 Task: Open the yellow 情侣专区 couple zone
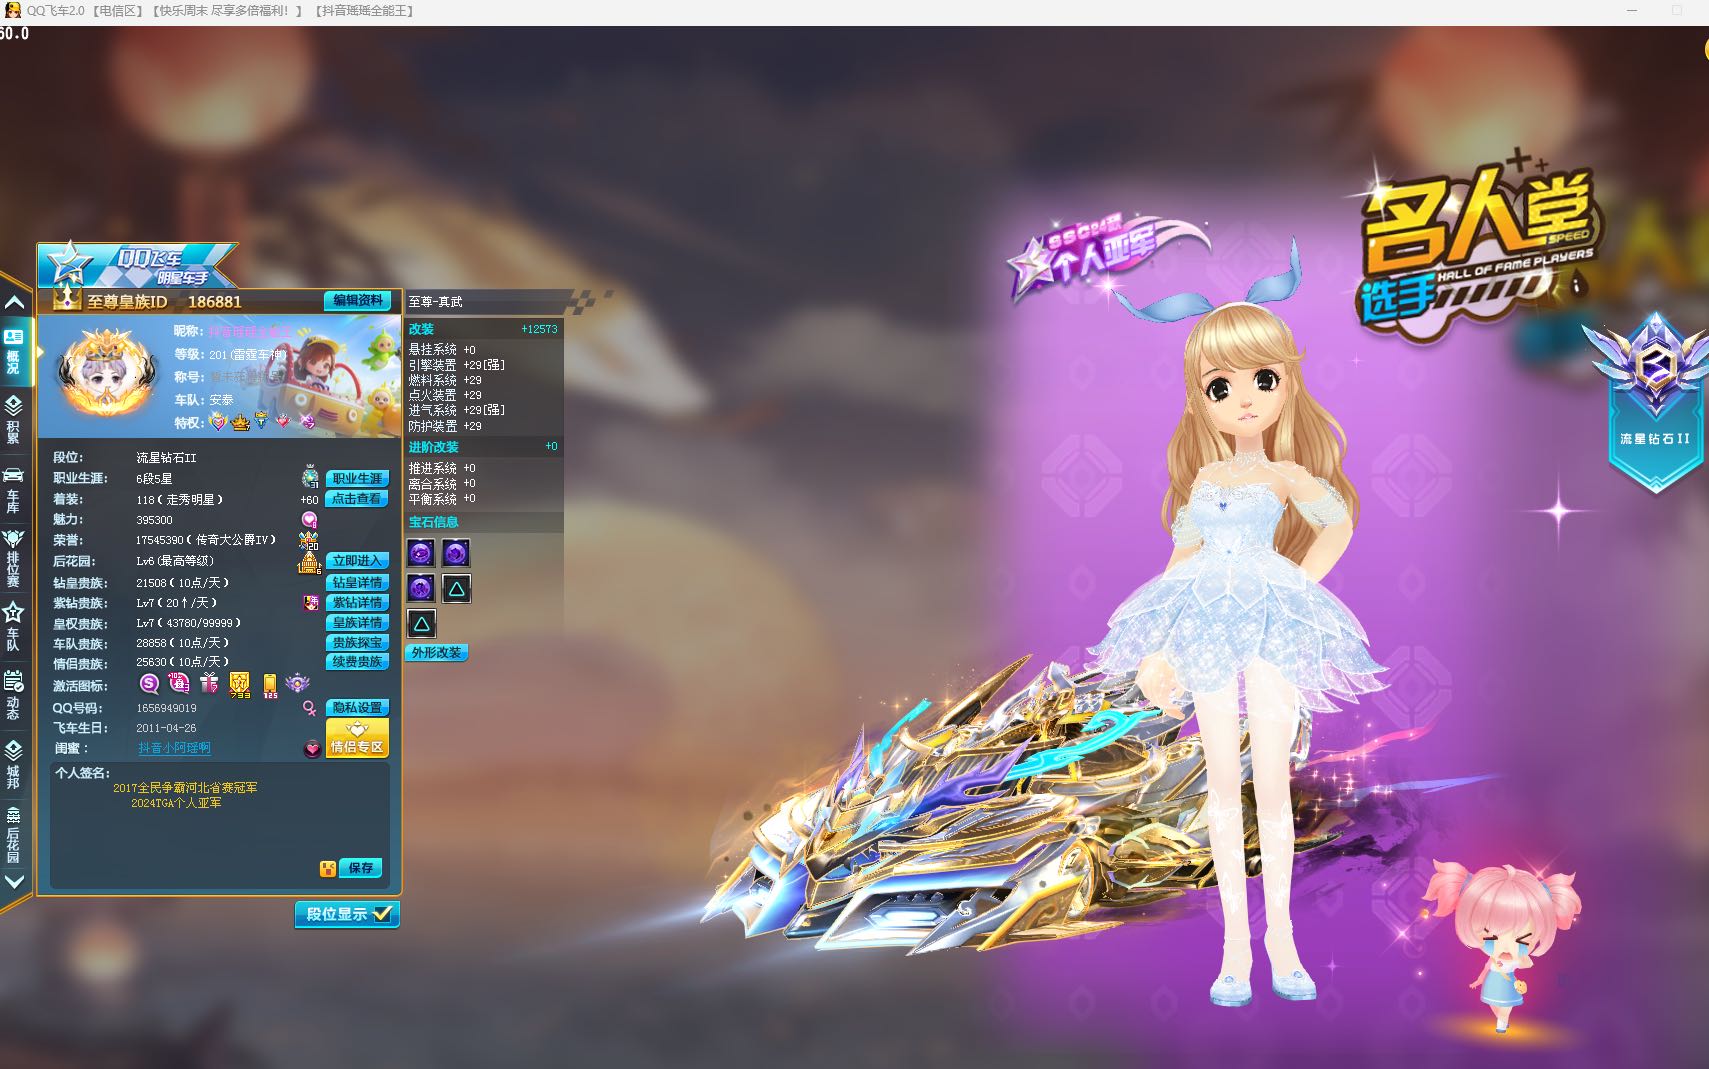pyautogui.click(x=357, y=738)
